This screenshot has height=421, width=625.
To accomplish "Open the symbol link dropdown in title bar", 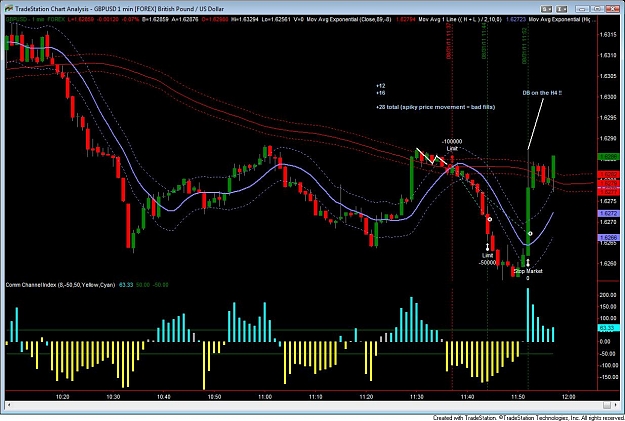I will [546, 9].
